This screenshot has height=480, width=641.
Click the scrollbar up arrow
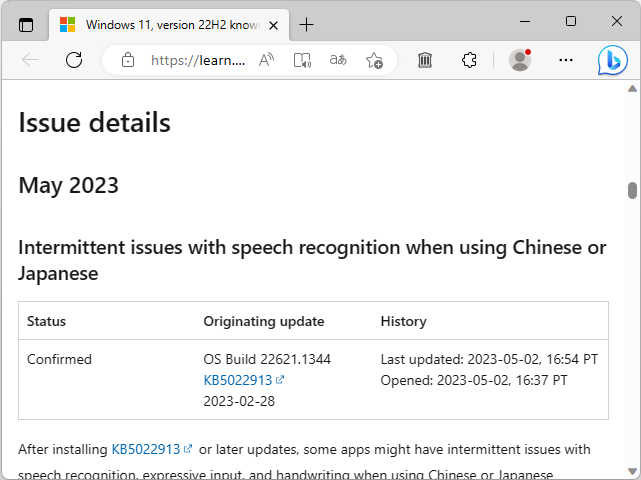tap(632, 89)
